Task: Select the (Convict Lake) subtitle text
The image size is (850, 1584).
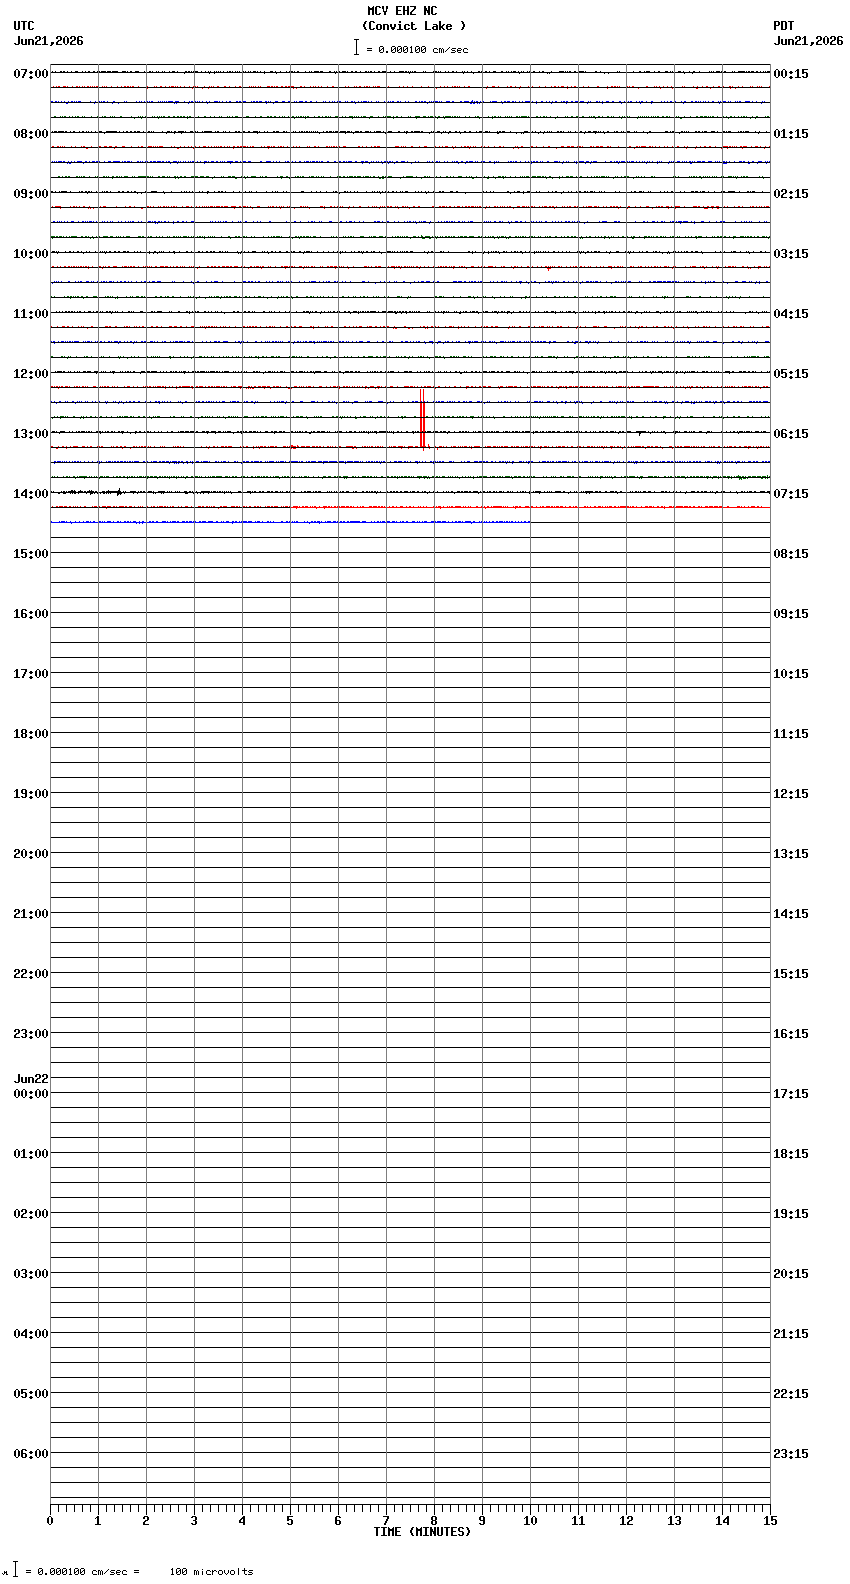Action: coord(414,26)
